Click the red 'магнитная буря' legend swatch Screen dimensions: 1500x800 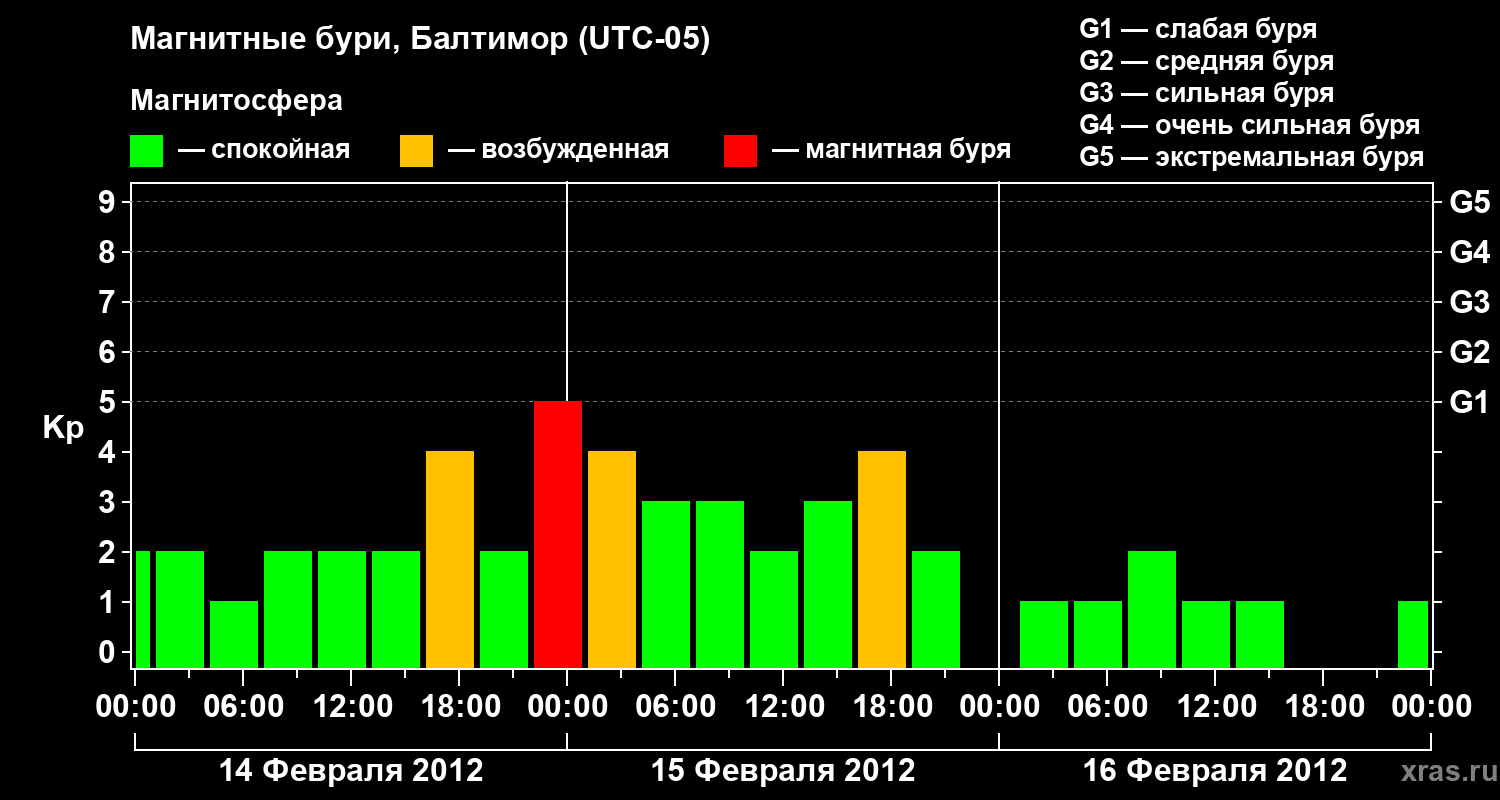[740, 151]
